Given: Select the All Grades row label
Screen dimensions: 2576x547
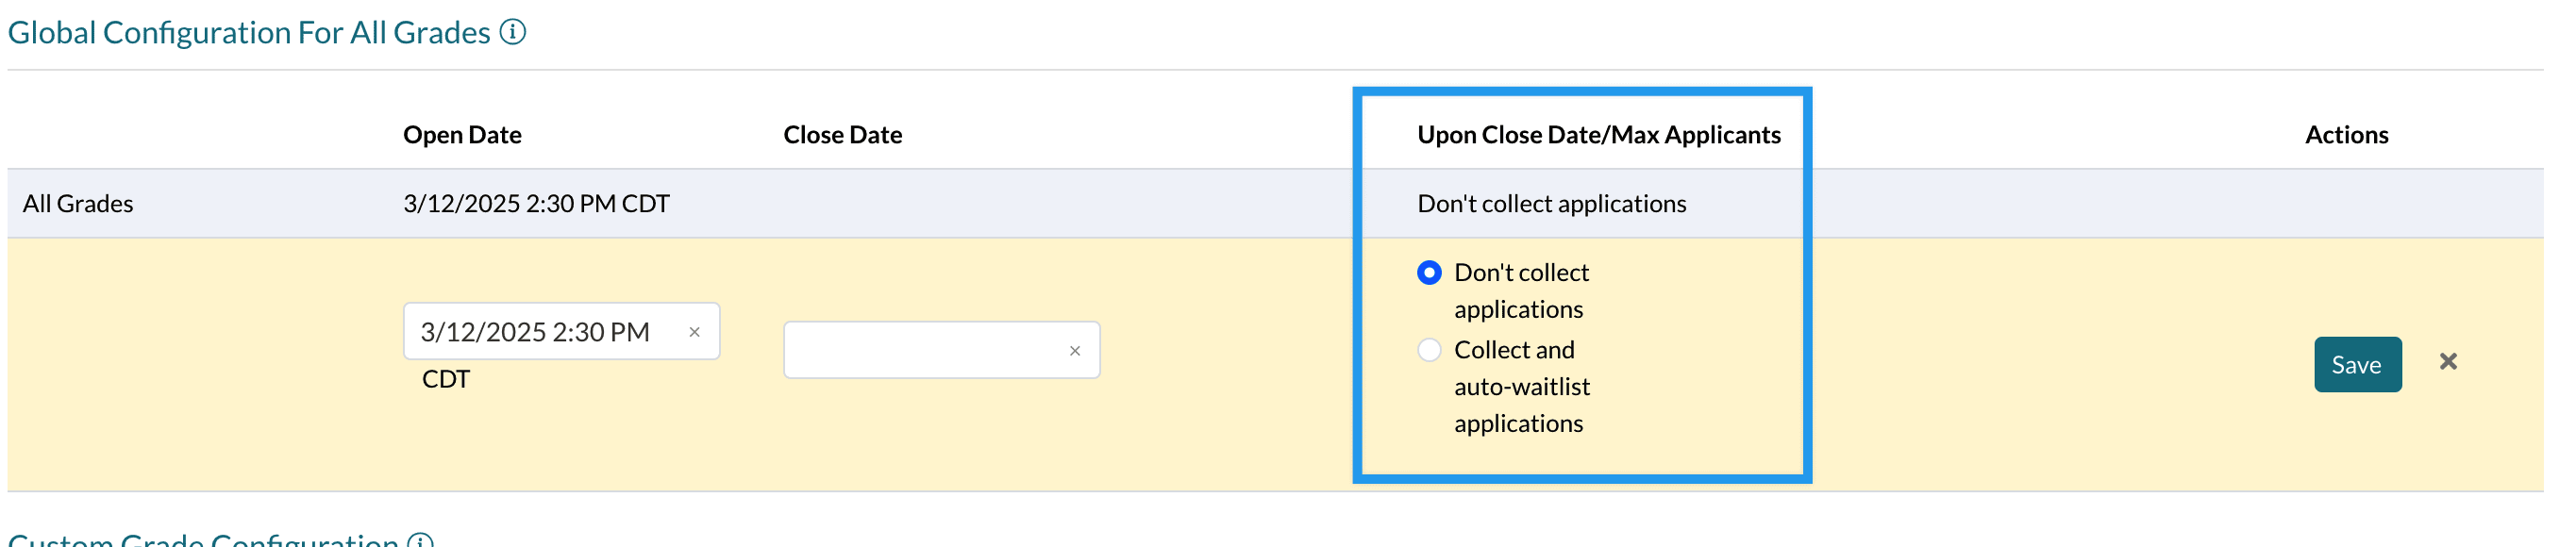Looking at the screenshot, I should (x=78, y=204).
